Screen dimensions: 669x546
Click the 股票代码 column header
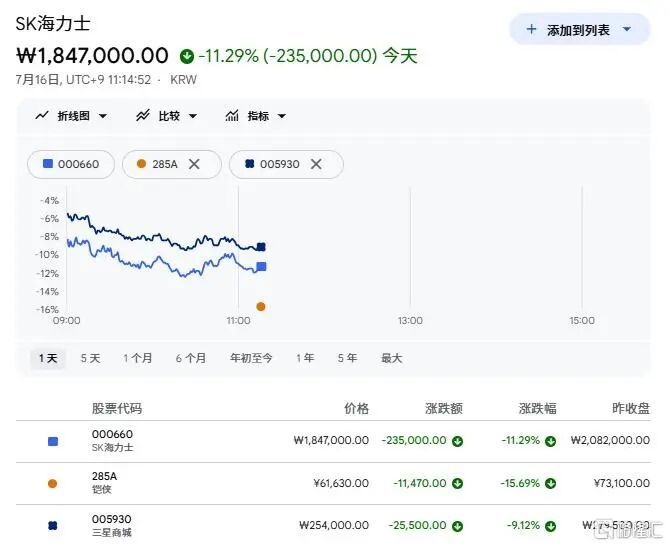(x=117, y=409)
